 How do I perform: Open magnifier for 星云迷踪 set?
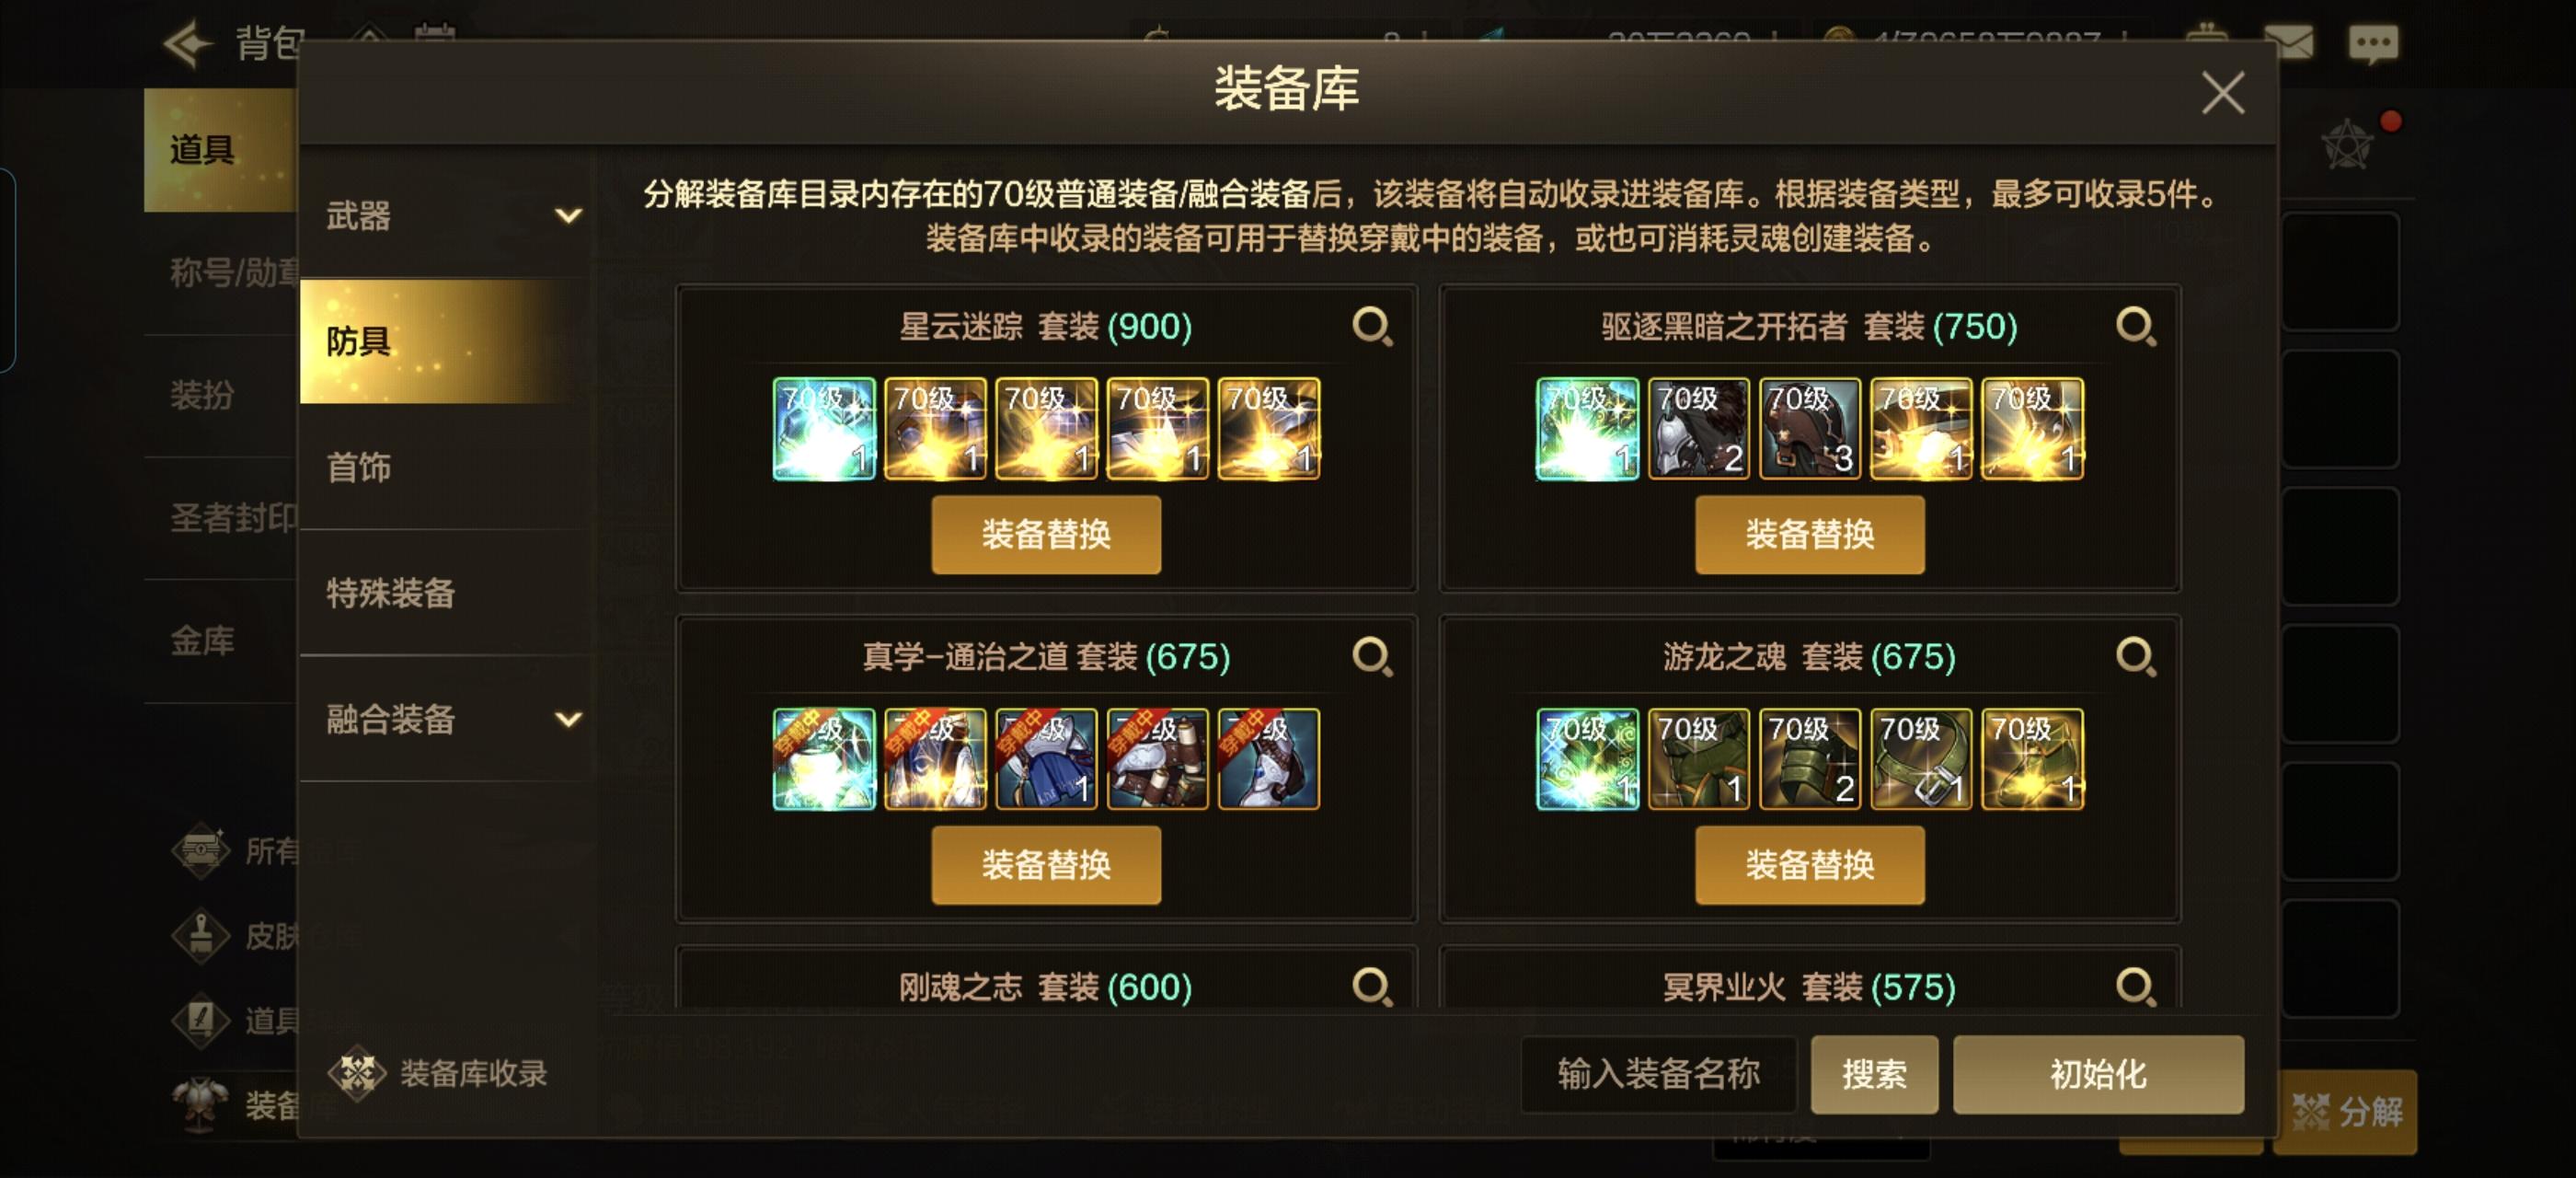tap(1372, 326)
